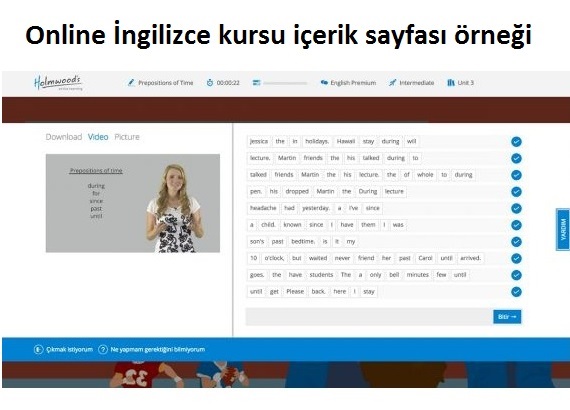Click check mark for 'until get Please' row
570x410 pixels.
[x=516, y=292]
